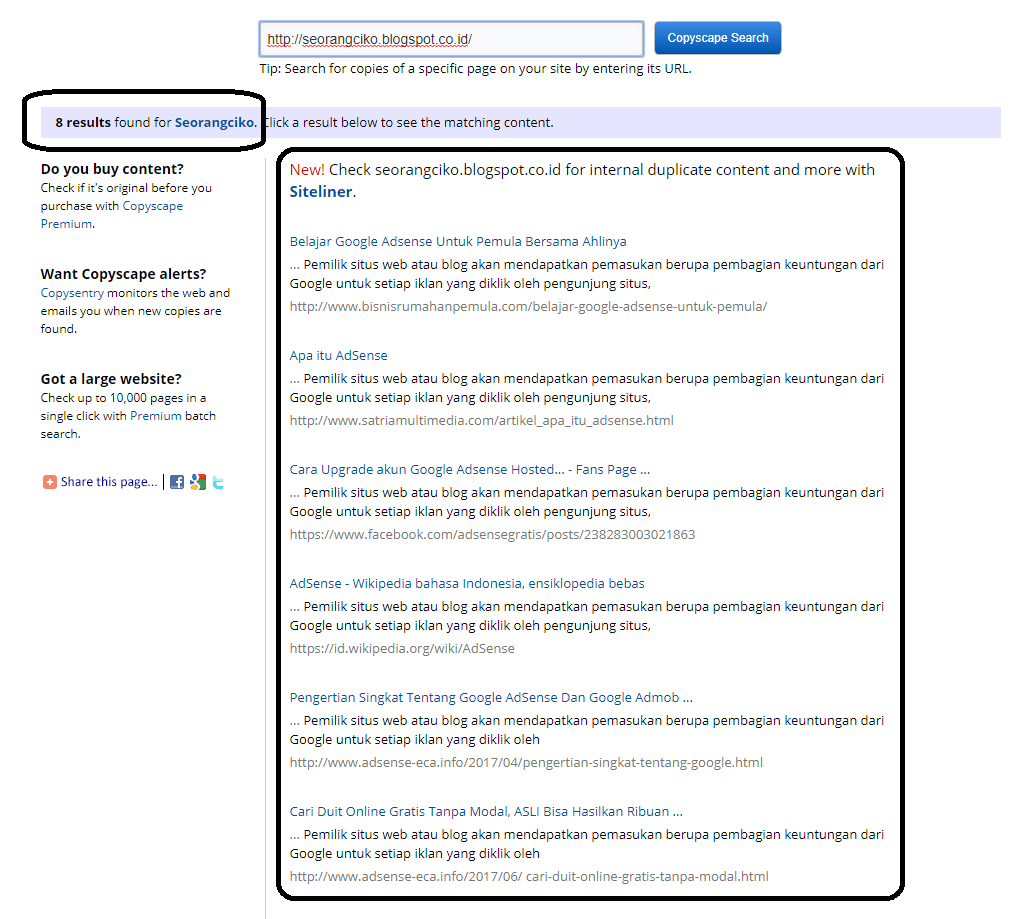The image size is (1011, 919).
Task: Open the id.wikipedia.org AdSense URL
Action: (402, 648)
